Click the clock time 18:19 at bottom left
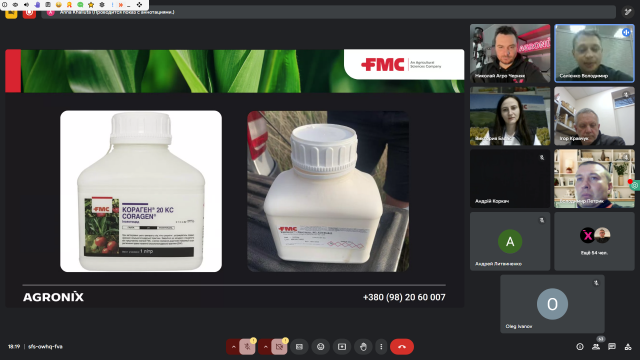The height and width of the screenshot is (360, 640). click(x=14, y=347)
